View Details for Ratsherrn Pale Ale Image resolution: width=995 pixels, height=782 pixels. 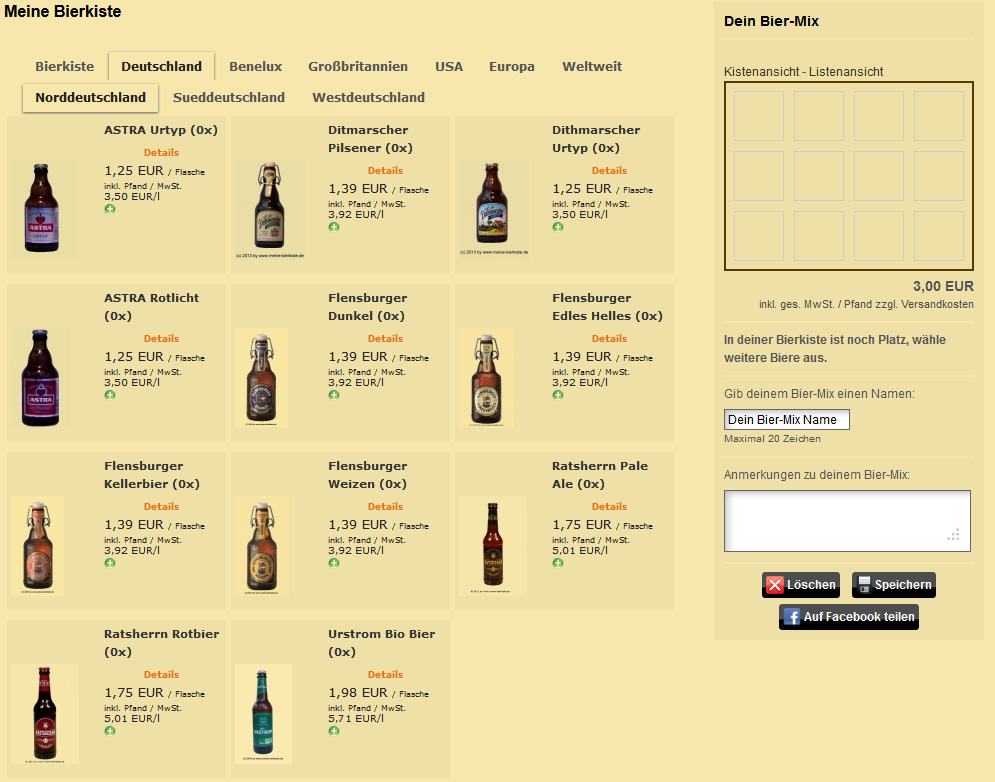(609, 507)
